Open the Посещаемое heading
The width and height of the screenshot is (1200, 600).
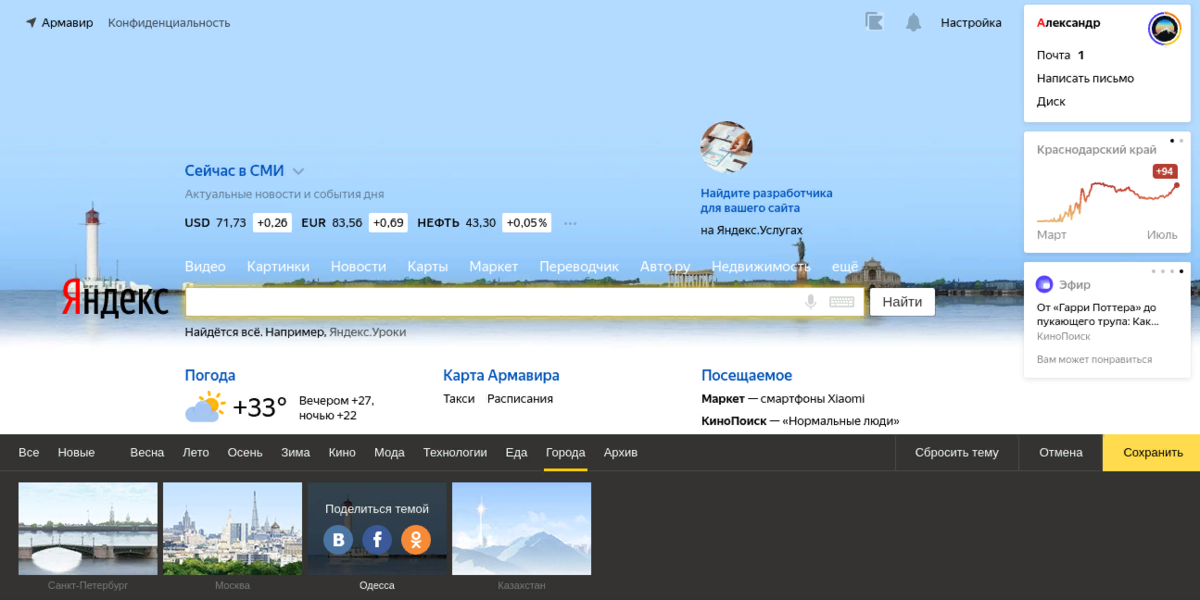[x=747, y=375]
